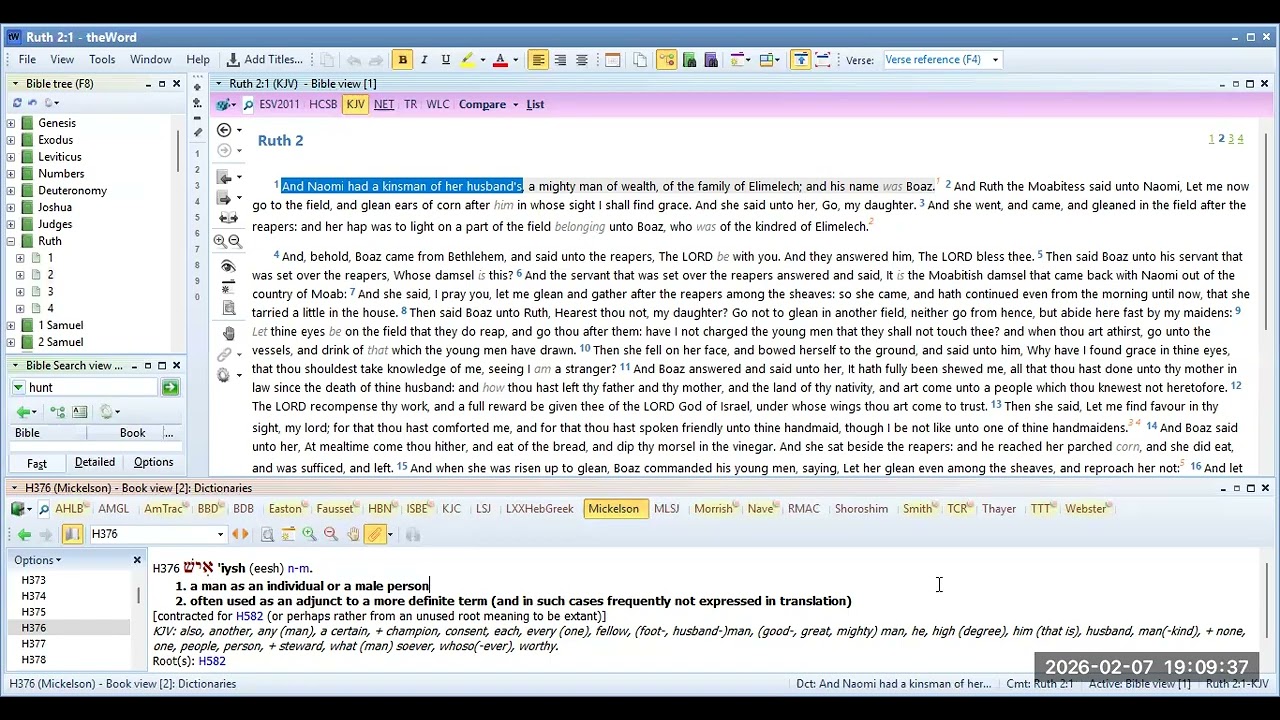Collapse the Ruth book node

[11, 241]
